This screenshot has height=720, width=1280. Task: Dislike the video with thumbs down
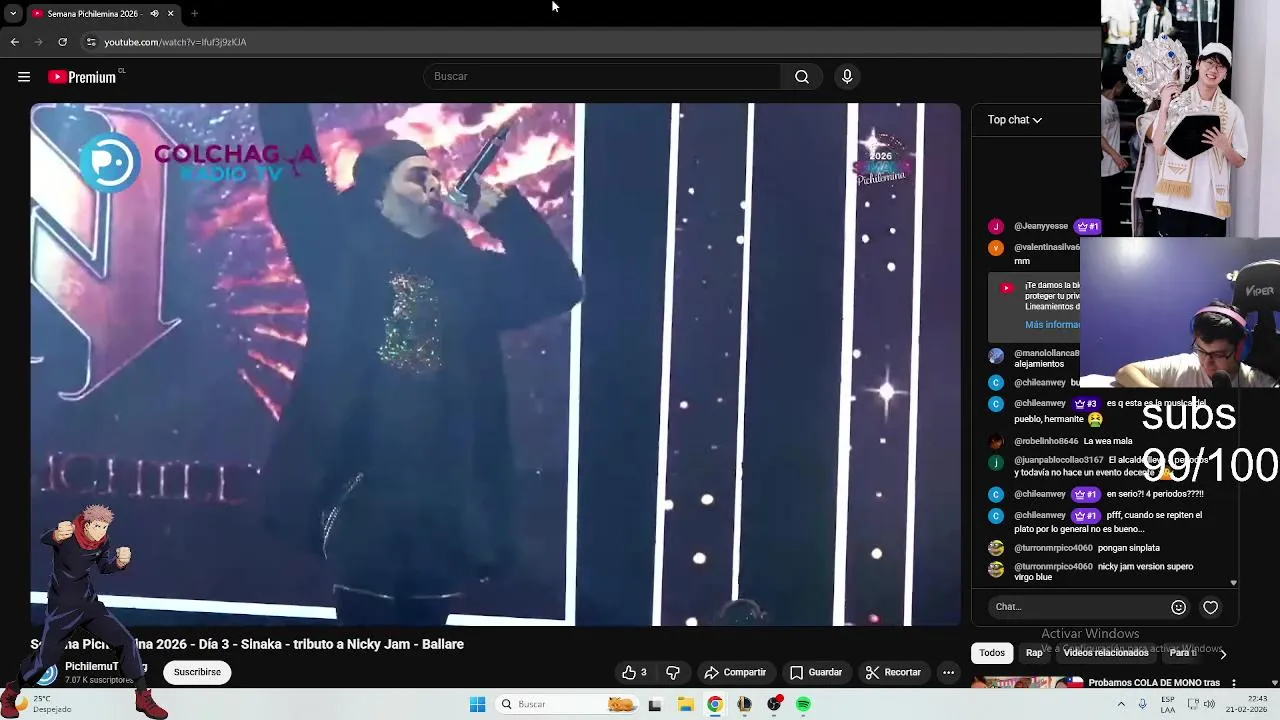pyautogui.click(x=673, y=672)
